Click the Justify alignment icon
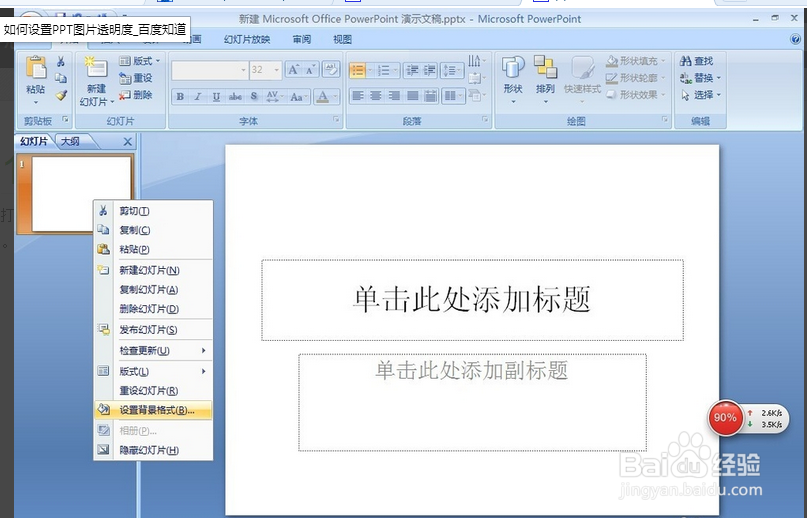 pyautogui.click(x=413, y=96)
